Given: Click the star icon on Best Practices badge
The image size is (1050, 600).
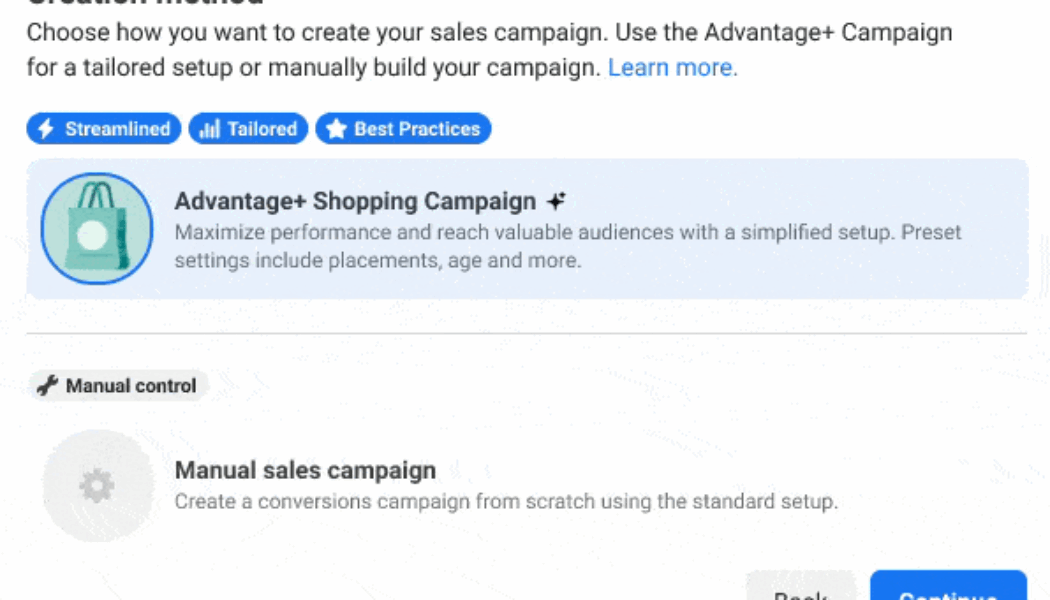Looking at the screenshot, I should pyautogui.click(x=334, y=128).
